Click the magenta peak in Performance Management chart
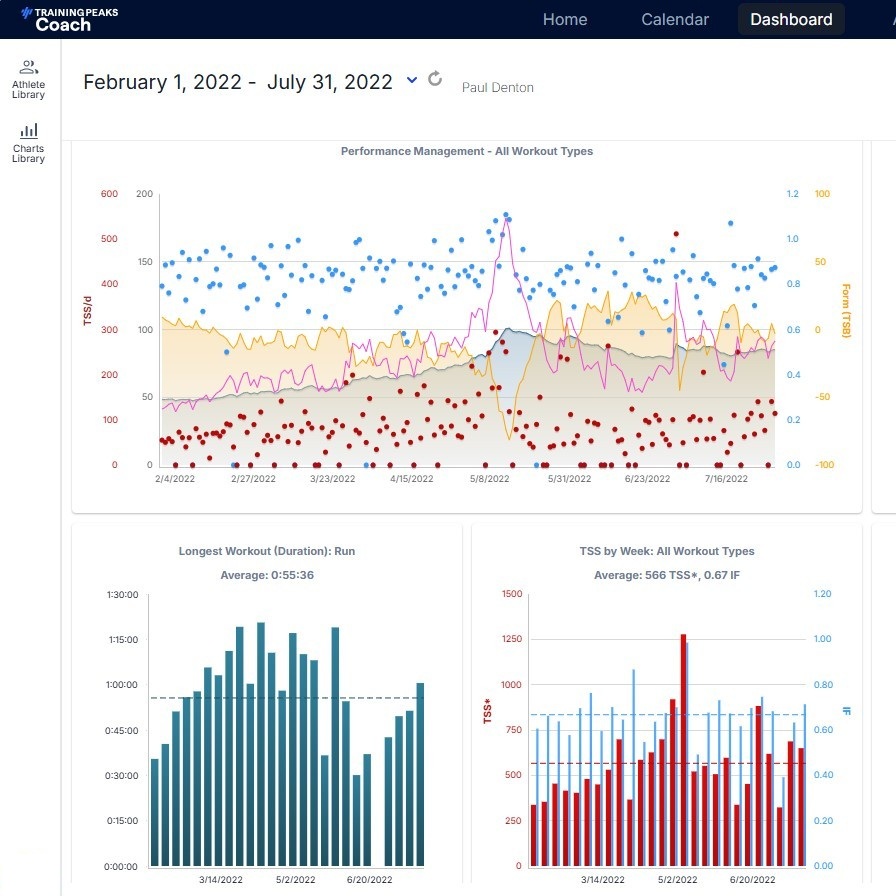The width and height of the screenshot is (896, 896). point(508,222)
